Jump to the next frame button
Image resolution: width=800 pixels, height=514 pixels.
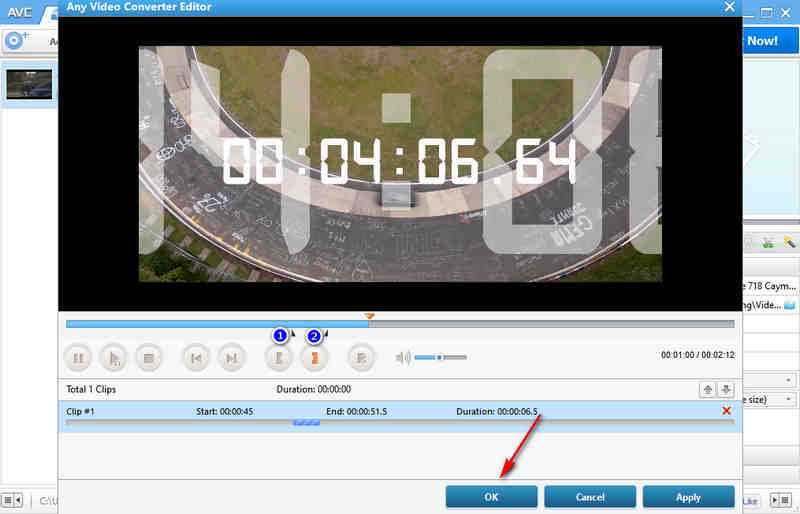231,358
